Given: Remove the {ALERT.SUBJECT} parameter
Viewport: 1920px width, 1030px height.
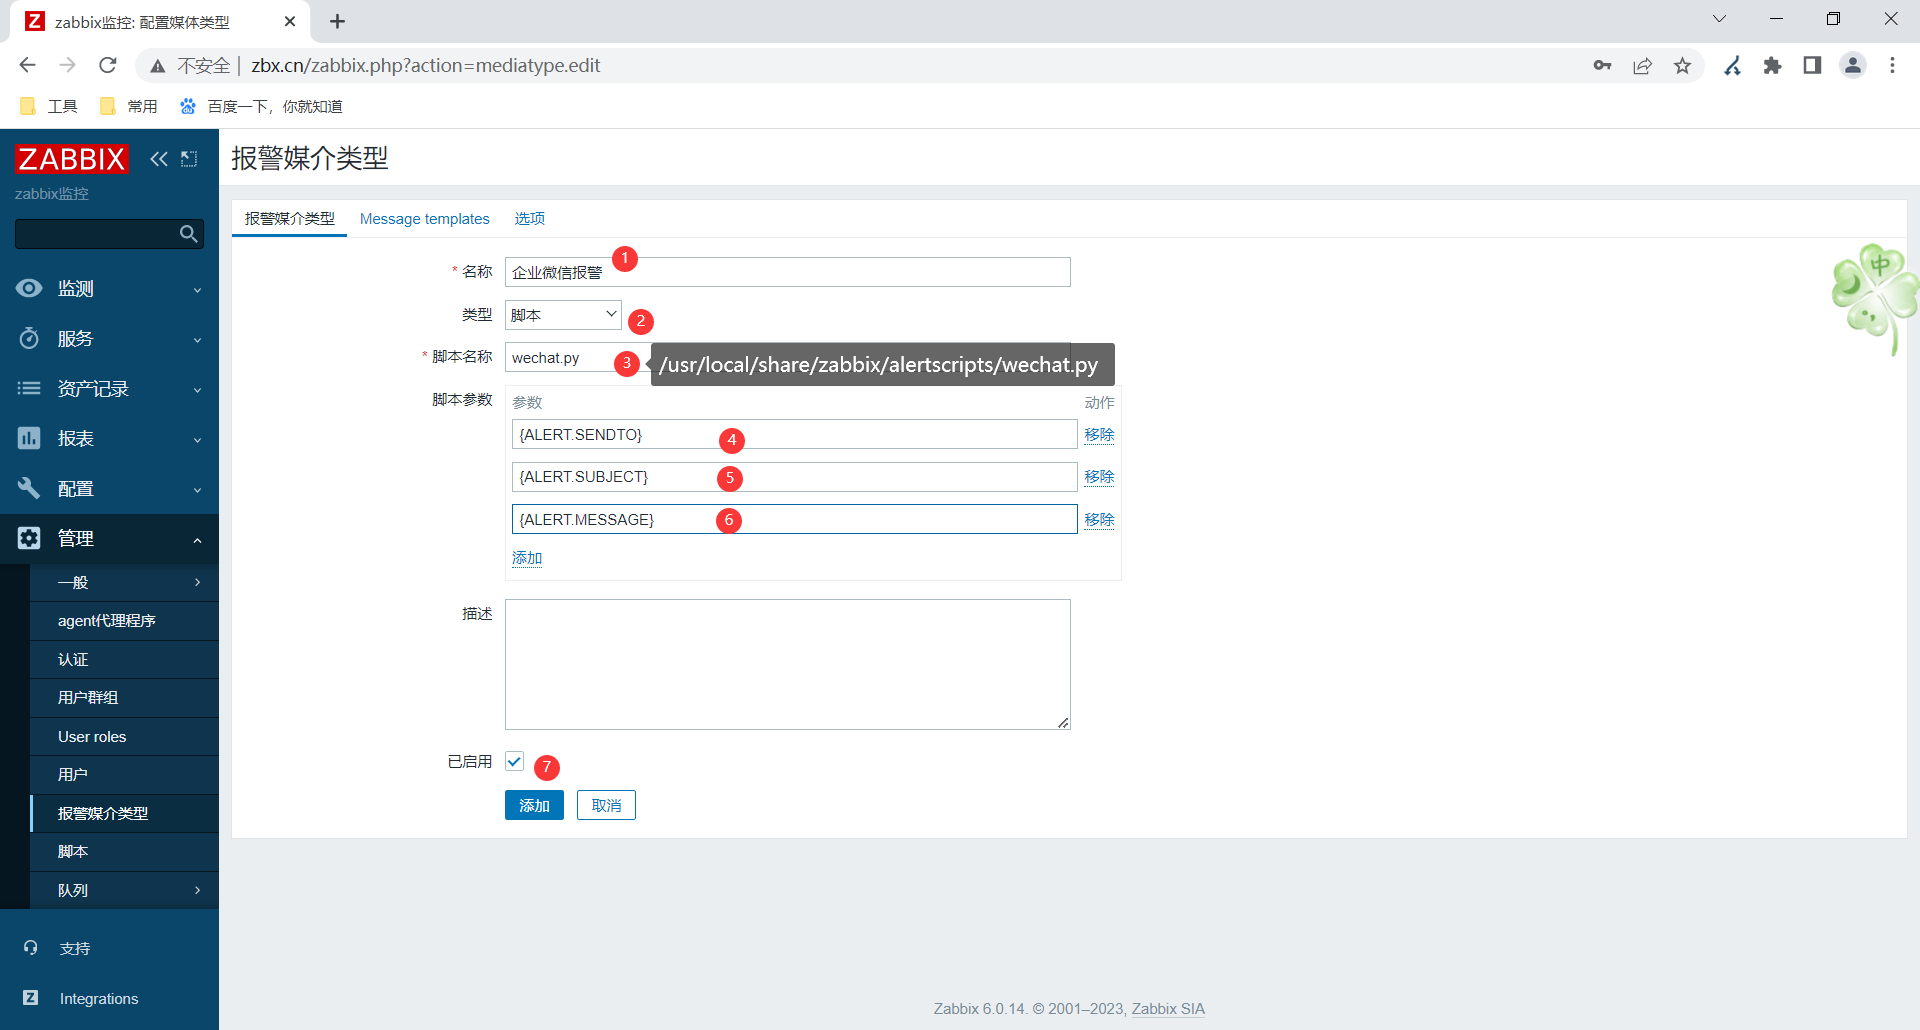Looking at the screenshot, I should coord(1099,477).
